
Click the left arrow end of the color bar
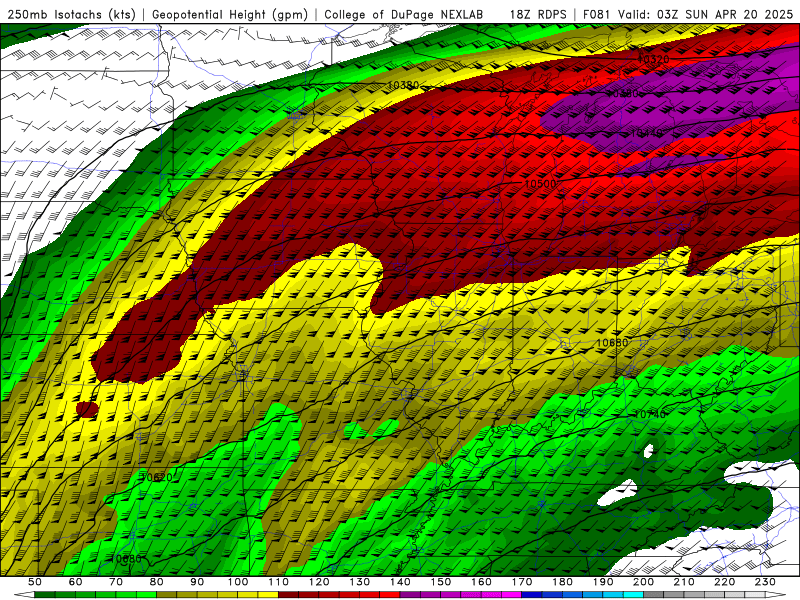[x=24, y=595]
